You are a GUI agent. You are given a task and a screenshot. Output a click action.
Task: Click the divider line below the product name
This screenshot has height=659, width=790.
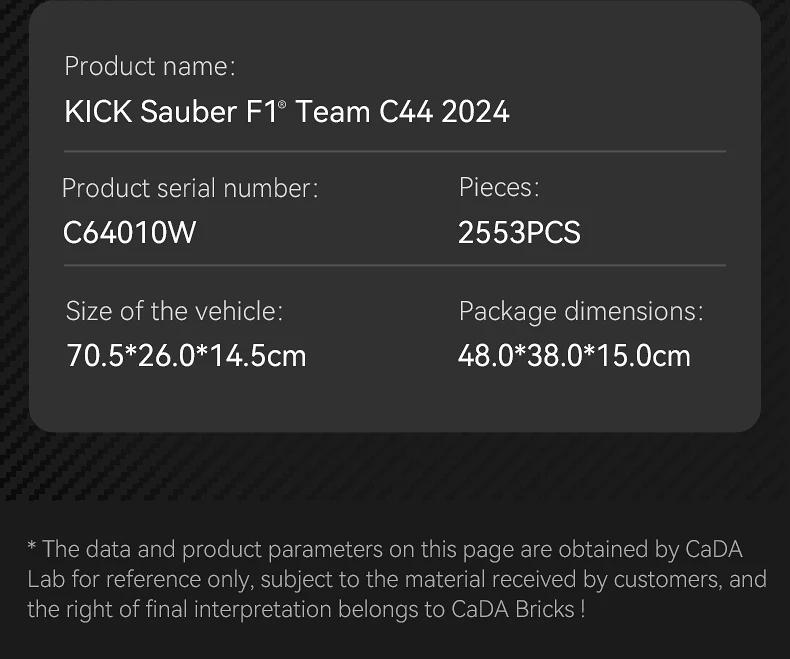click(x=395, y=152)
